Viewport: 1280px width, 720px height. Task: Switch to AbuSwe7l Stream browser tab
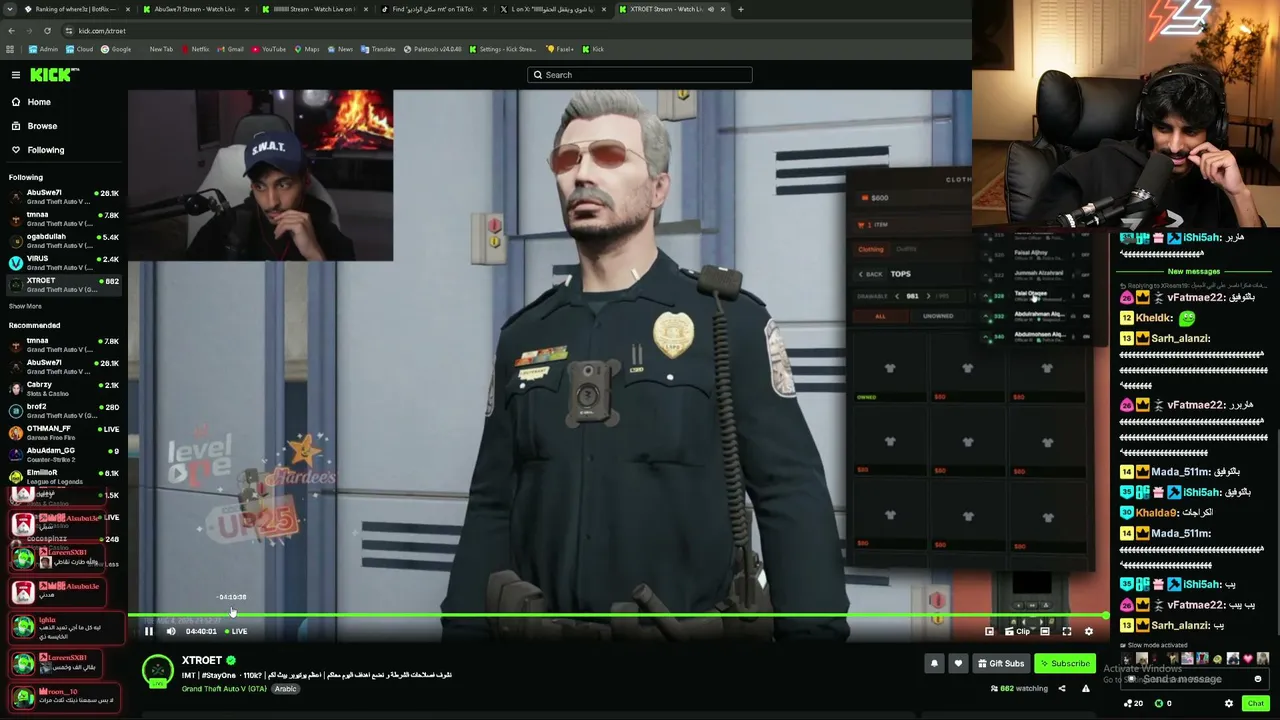195,10
